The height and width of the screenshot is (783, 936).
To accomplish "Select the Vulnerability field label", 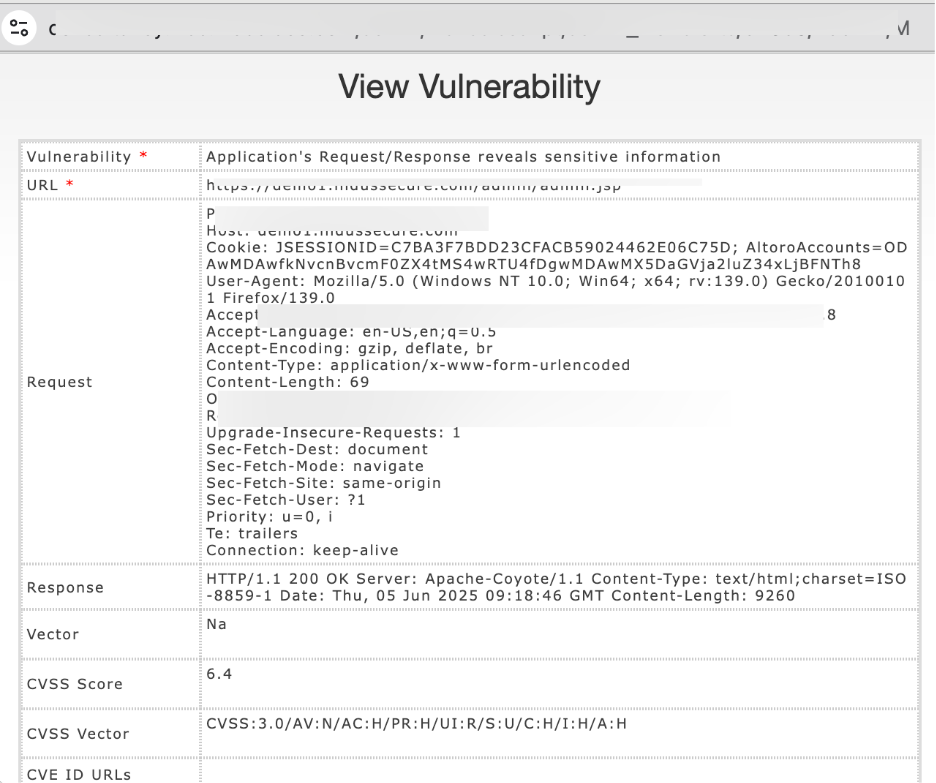I will point(79,157).
